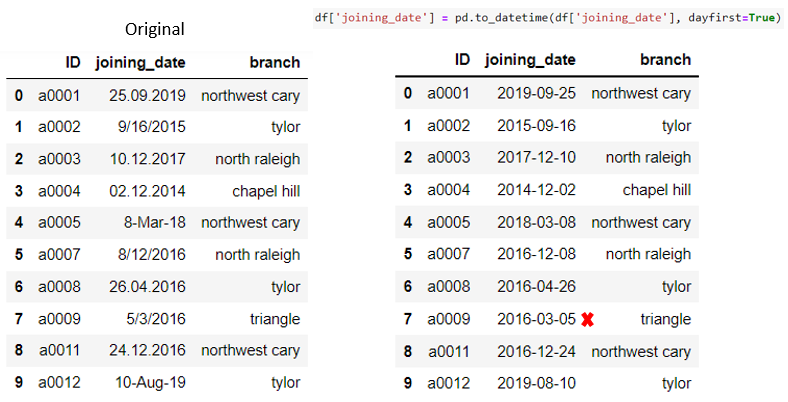Select the date cell 10-Aug-19
788x402 pixels.
150,382
